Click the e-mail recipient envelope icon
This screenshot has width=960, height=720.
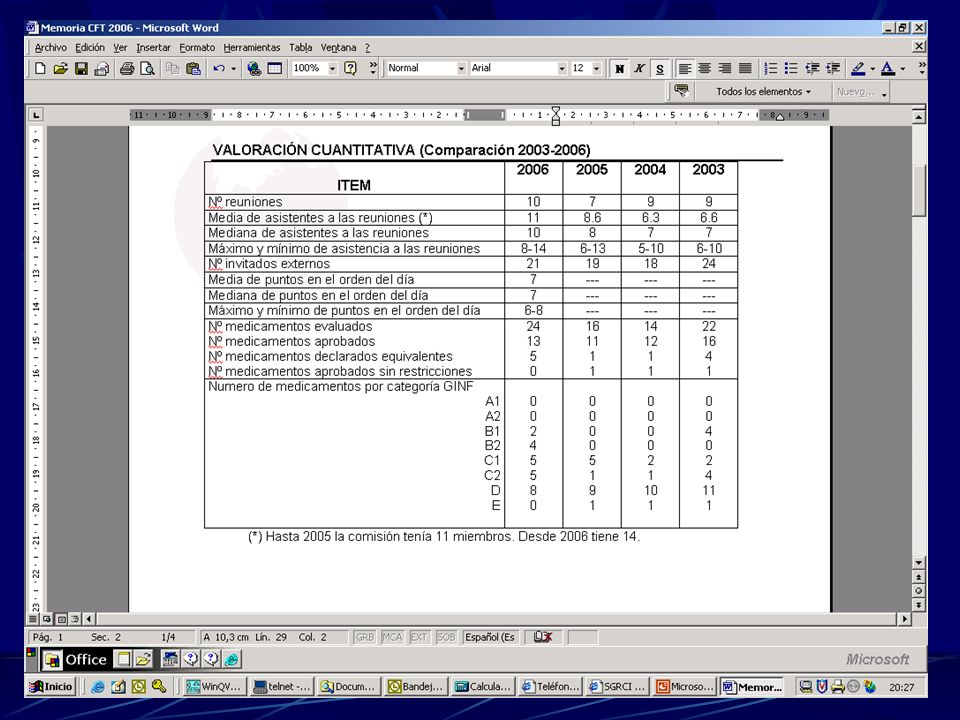(101, 69)
